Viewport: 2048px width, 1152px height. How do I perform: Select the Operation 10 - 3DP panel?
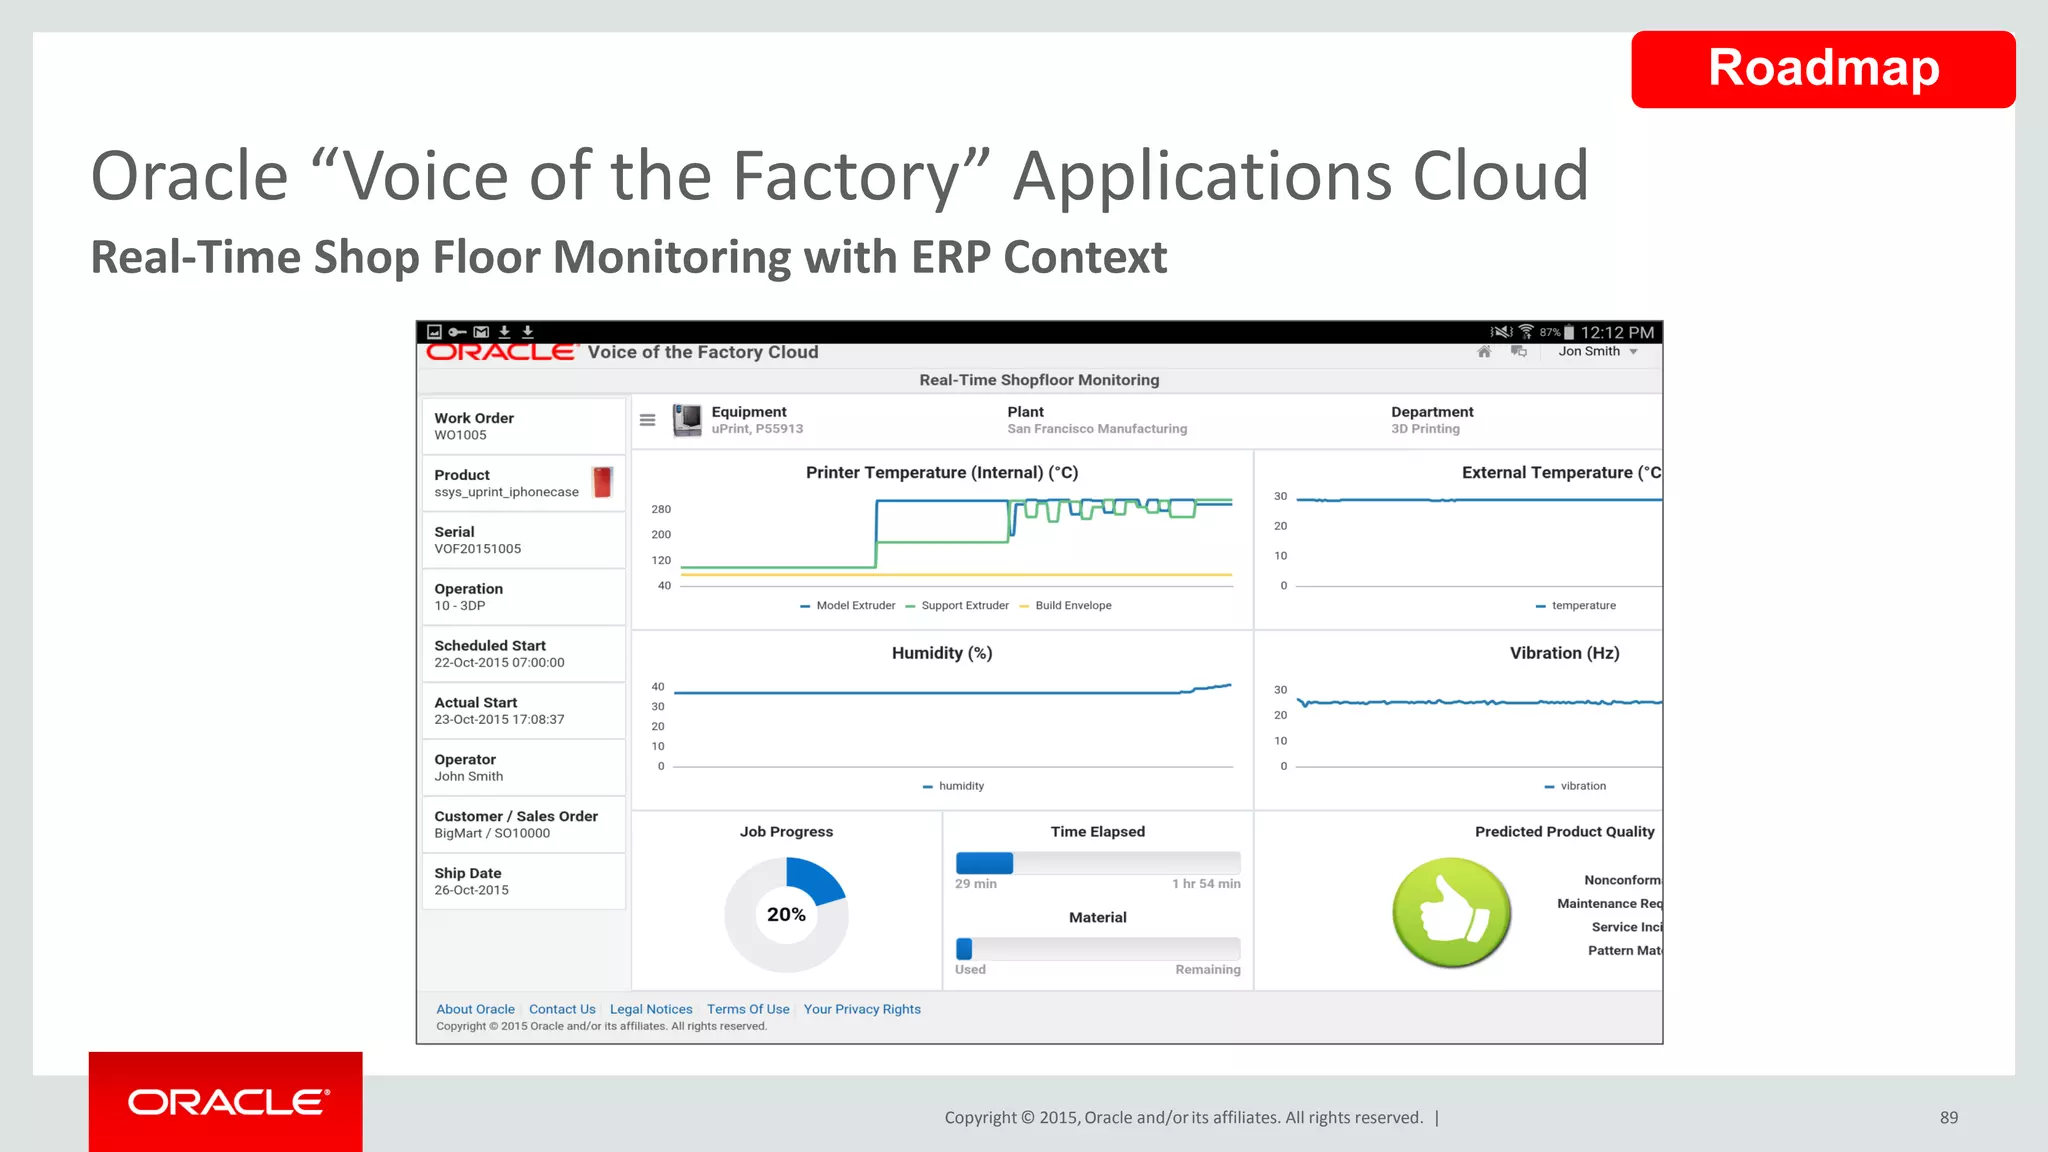(x=524, y=597)
